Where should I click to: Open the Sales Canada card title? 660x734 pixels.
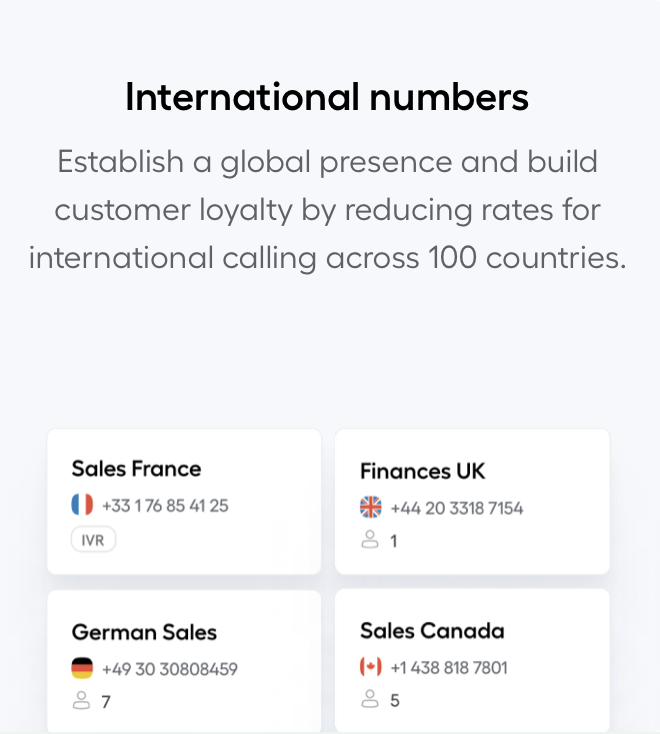[x=433, y=631]
